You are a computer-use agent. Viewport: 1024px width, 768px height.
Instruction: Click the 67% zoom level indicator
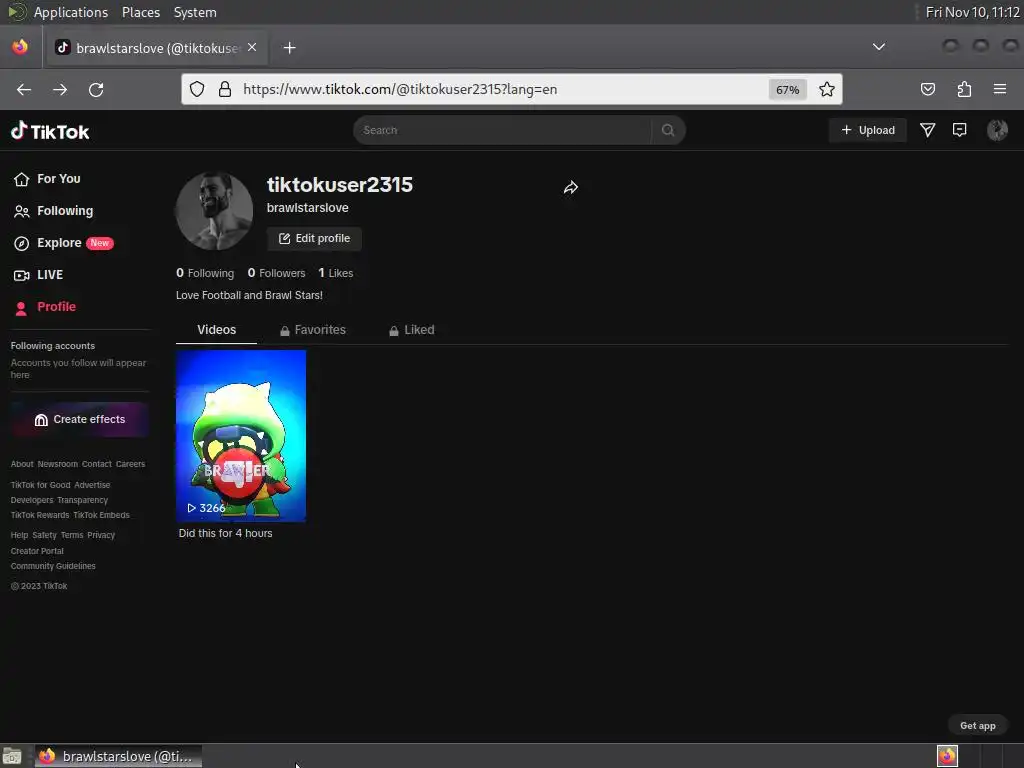coord(788,89)
